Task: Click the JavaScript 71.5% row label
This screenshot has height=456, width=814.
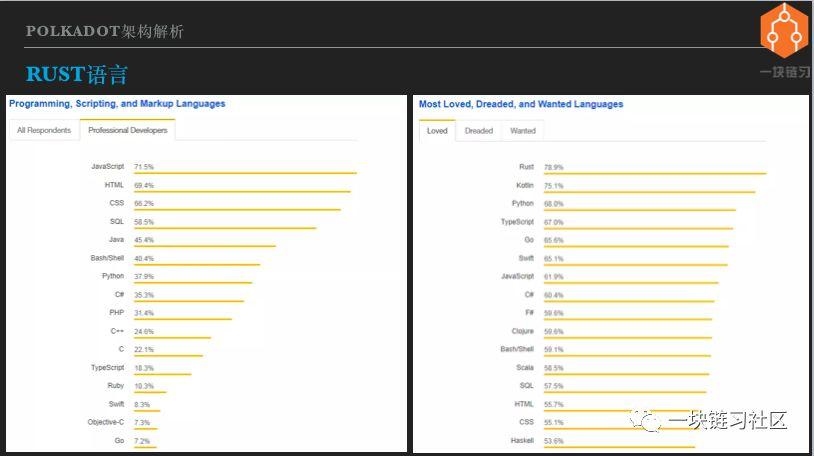Action: pyautogui.click(x=107, y=166)
